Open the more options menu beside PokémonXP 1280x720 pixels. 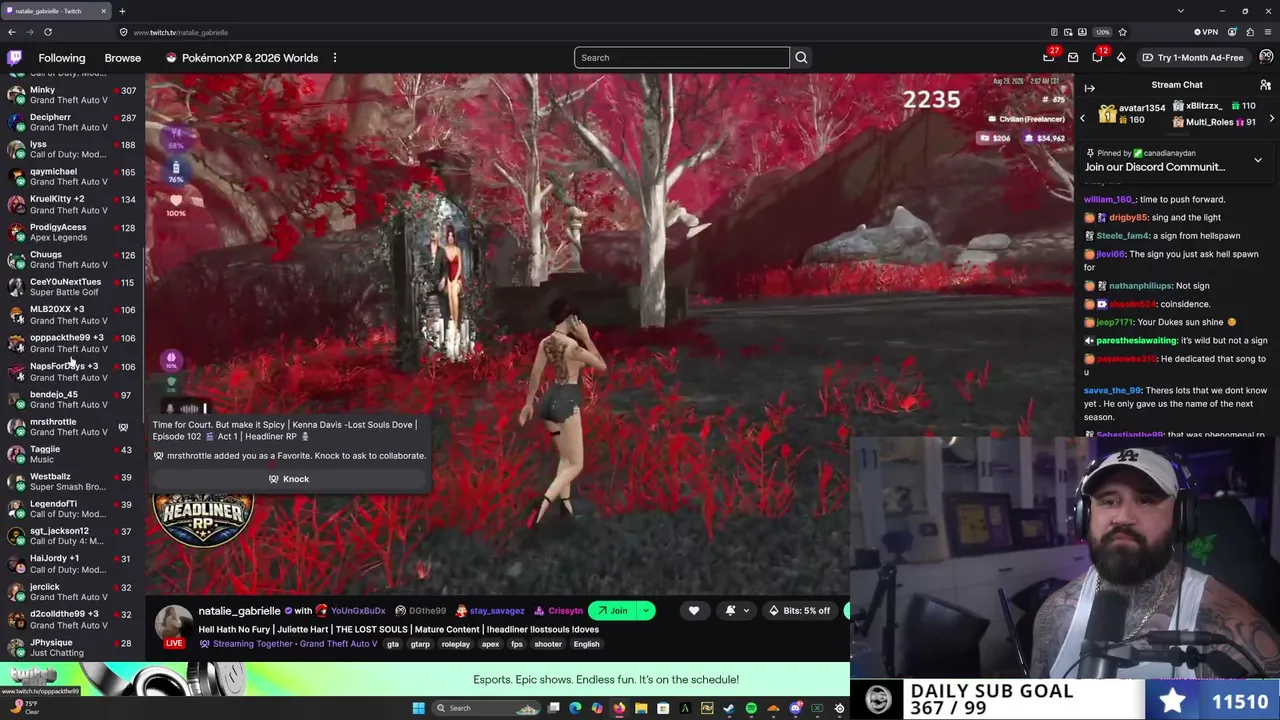click(335, 58)
